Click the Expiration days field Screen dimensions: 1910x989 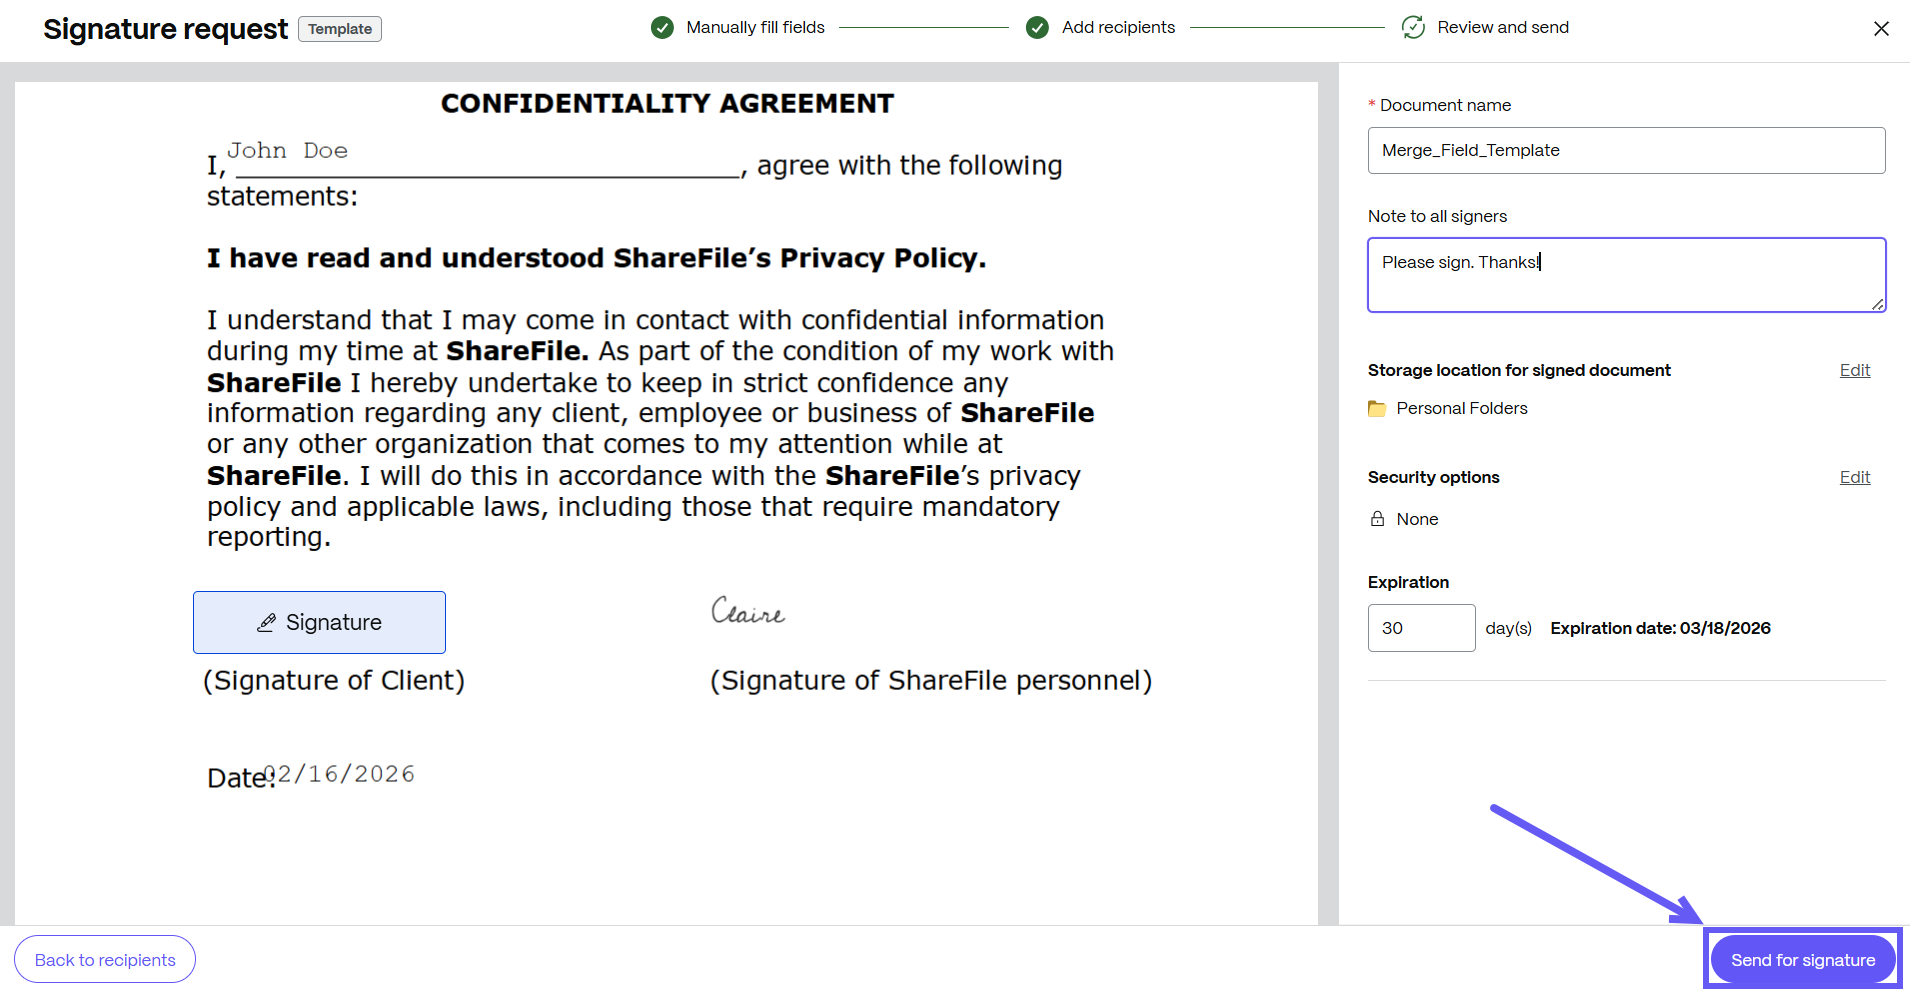[x=1421, y=628]
